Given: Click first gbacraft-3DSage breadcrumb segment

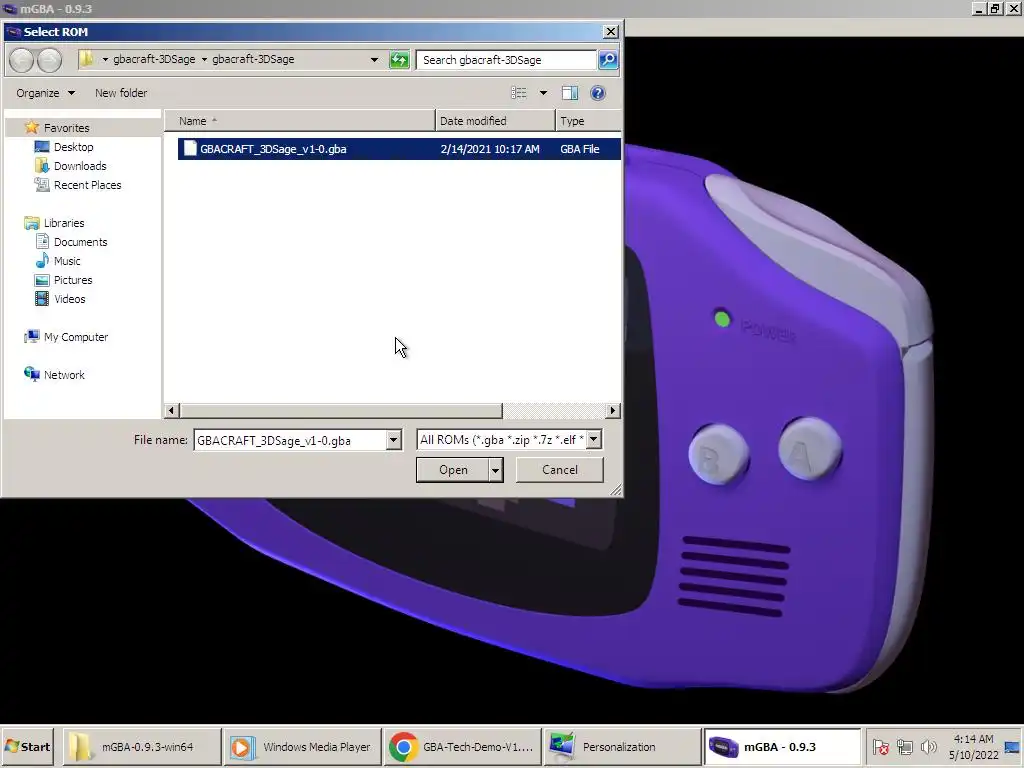Looking at the screenshot, I should tap(154, 59).
